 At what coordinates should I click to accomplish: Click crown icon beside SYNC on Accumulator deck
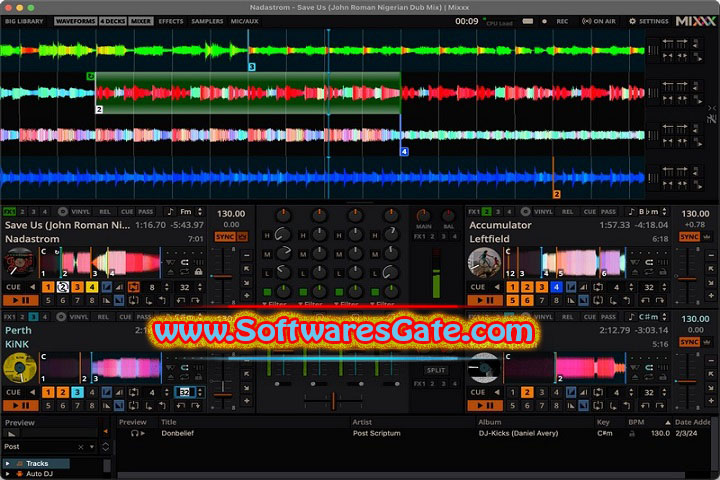click(x=707, y=237)
